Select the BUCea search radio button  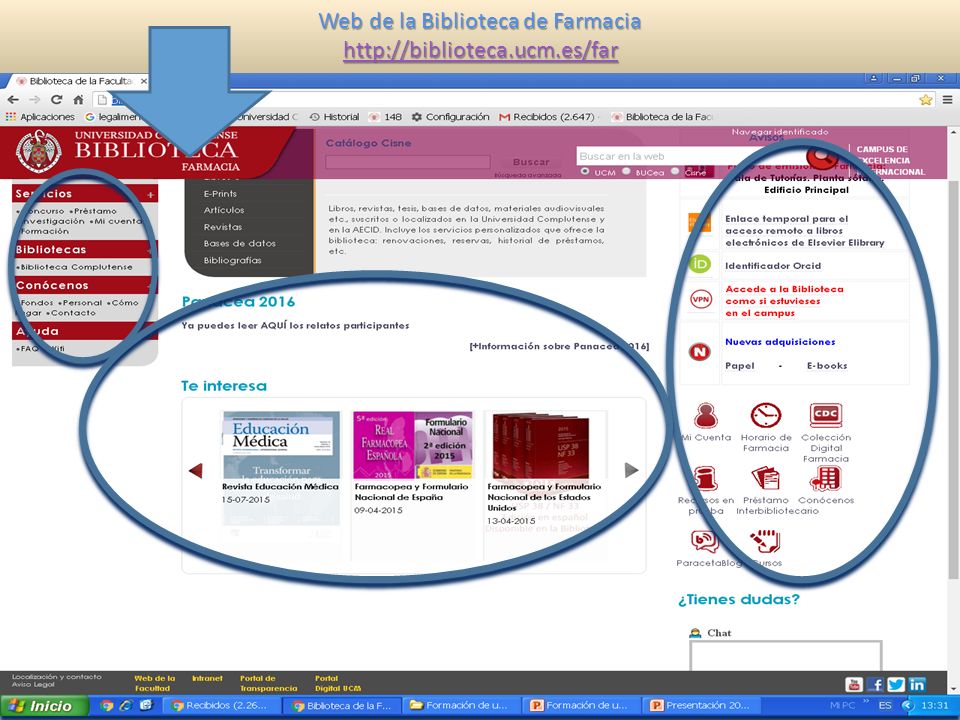tap(626, 171)
